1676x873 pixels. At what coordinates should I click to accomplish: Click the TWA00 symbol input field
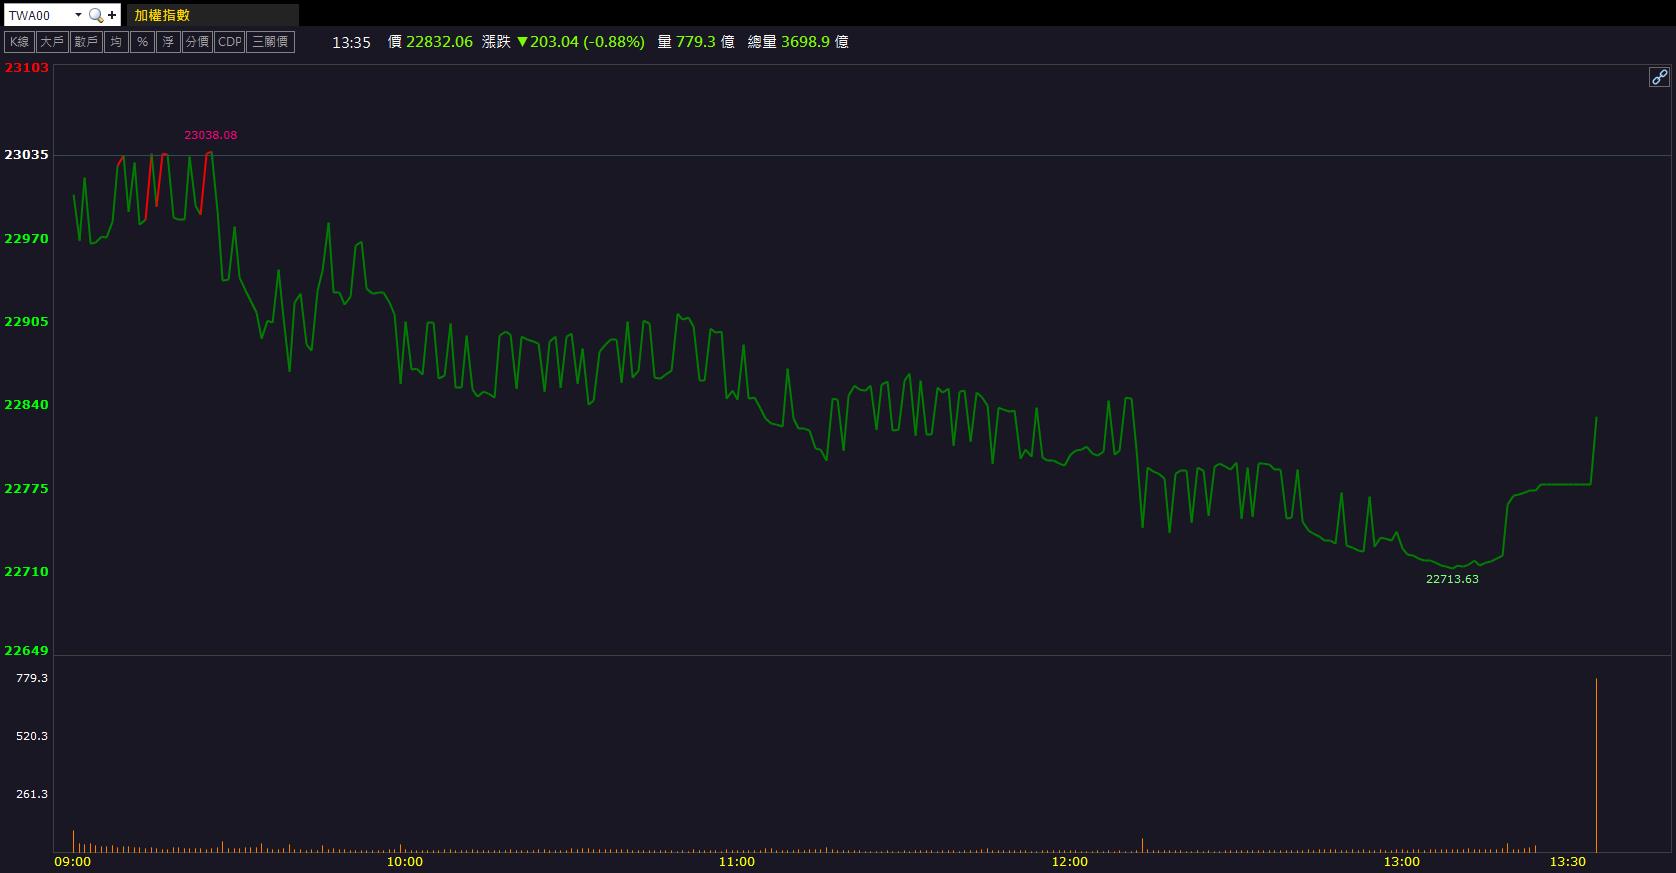(38, 15)
